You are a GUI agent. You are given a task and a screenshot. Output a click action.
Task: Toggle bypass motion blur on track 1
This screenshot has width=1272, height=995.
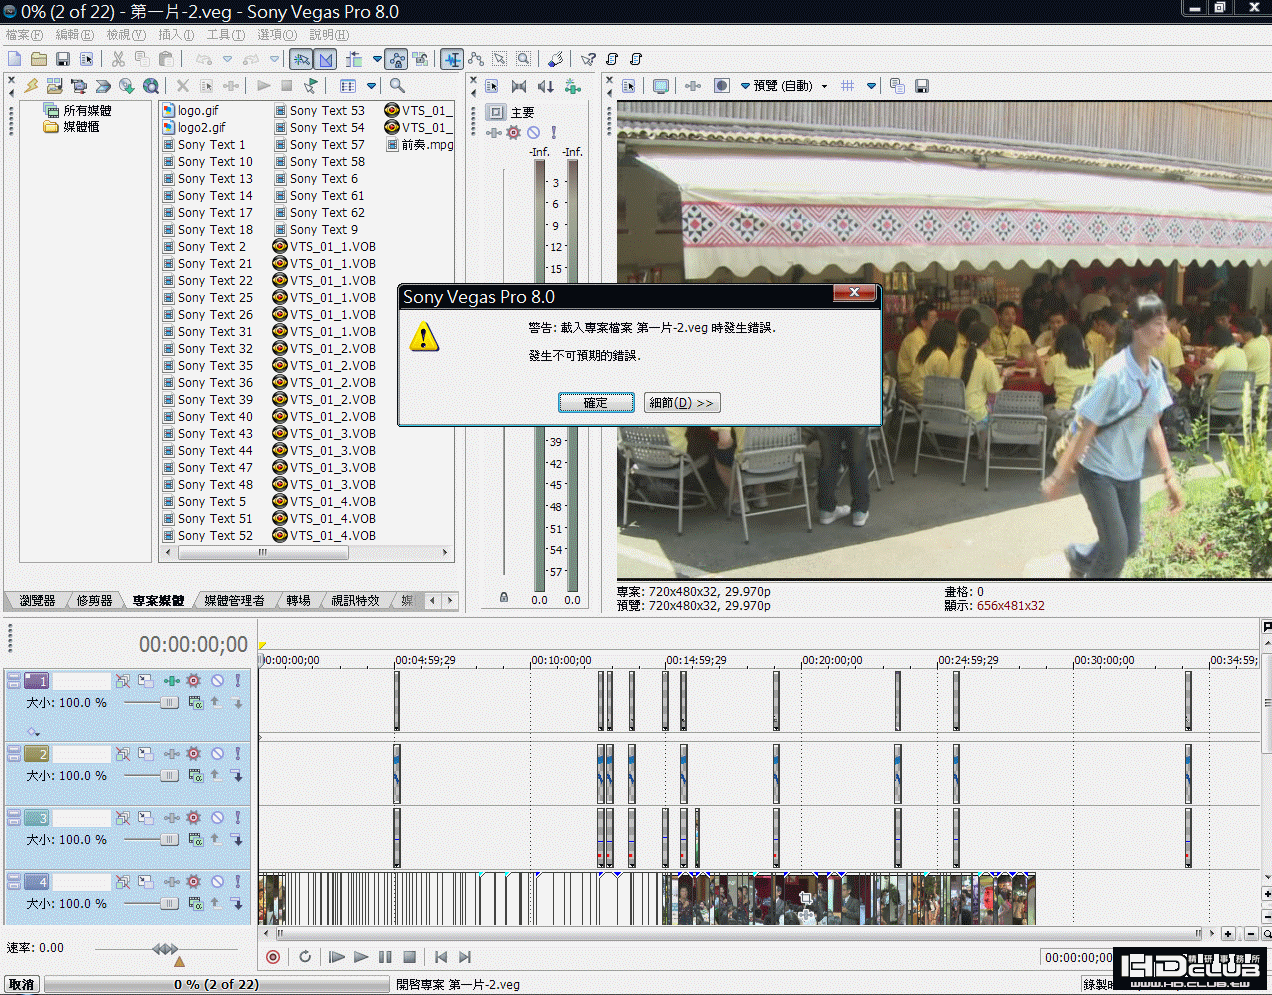(123, 681)
